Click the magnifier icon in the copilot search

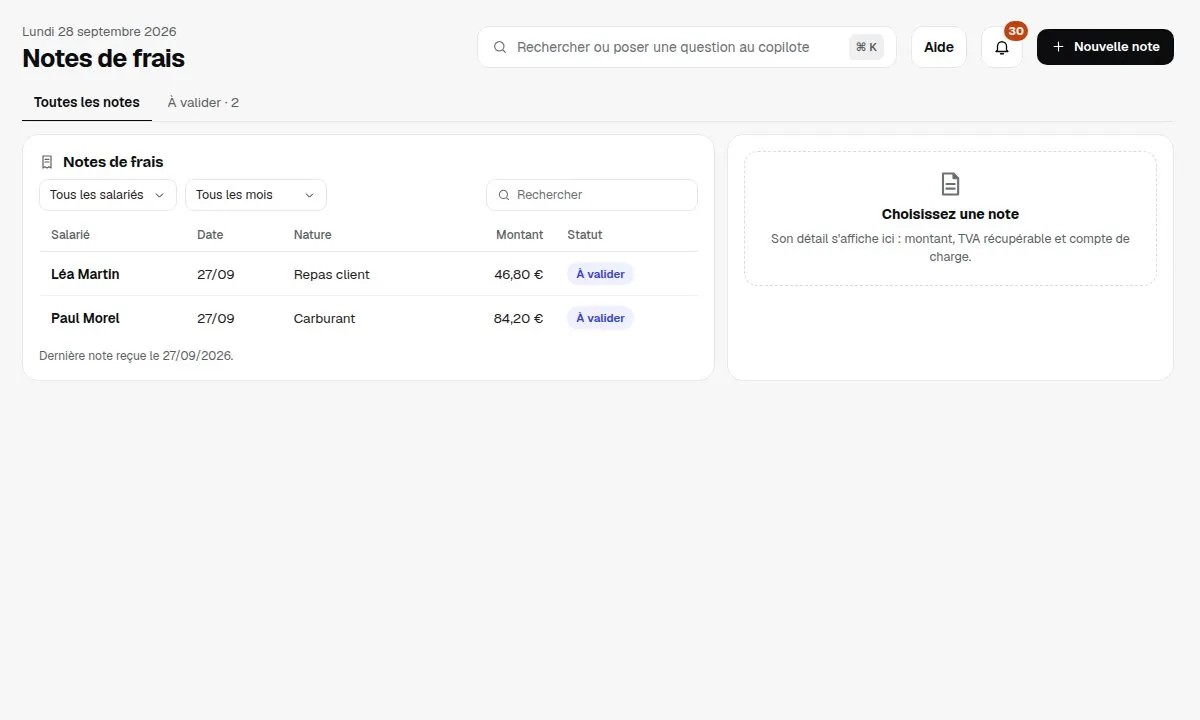[x=500, y=47]
